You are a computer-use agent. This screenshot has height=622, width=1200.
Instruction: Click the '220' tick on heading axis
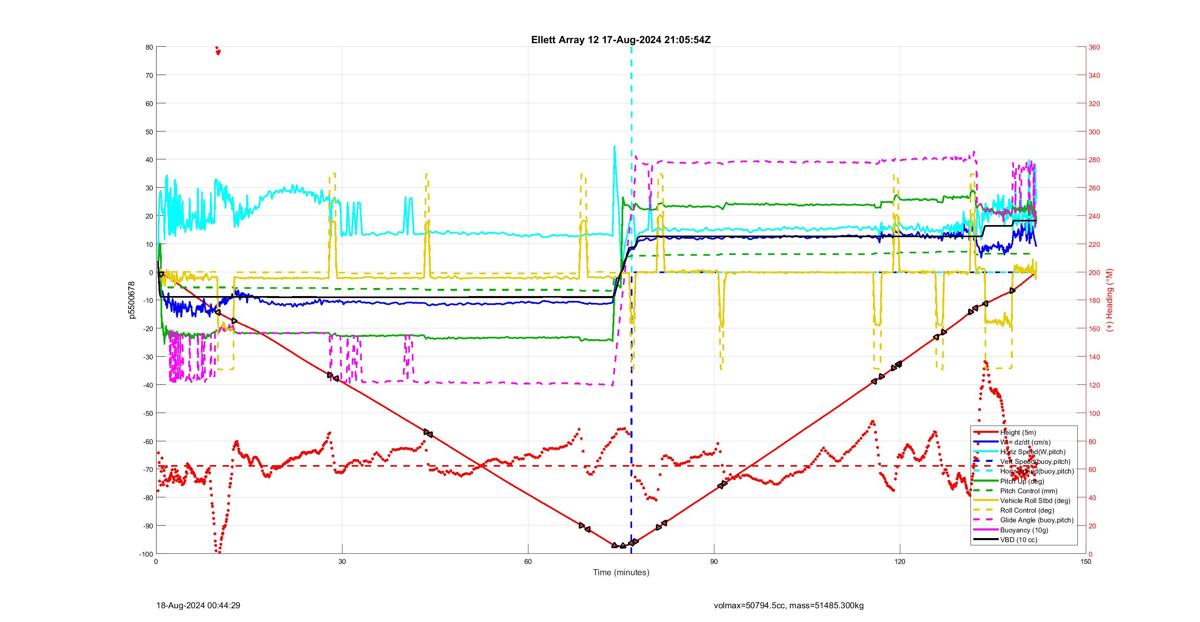[x=1096, y=244]
